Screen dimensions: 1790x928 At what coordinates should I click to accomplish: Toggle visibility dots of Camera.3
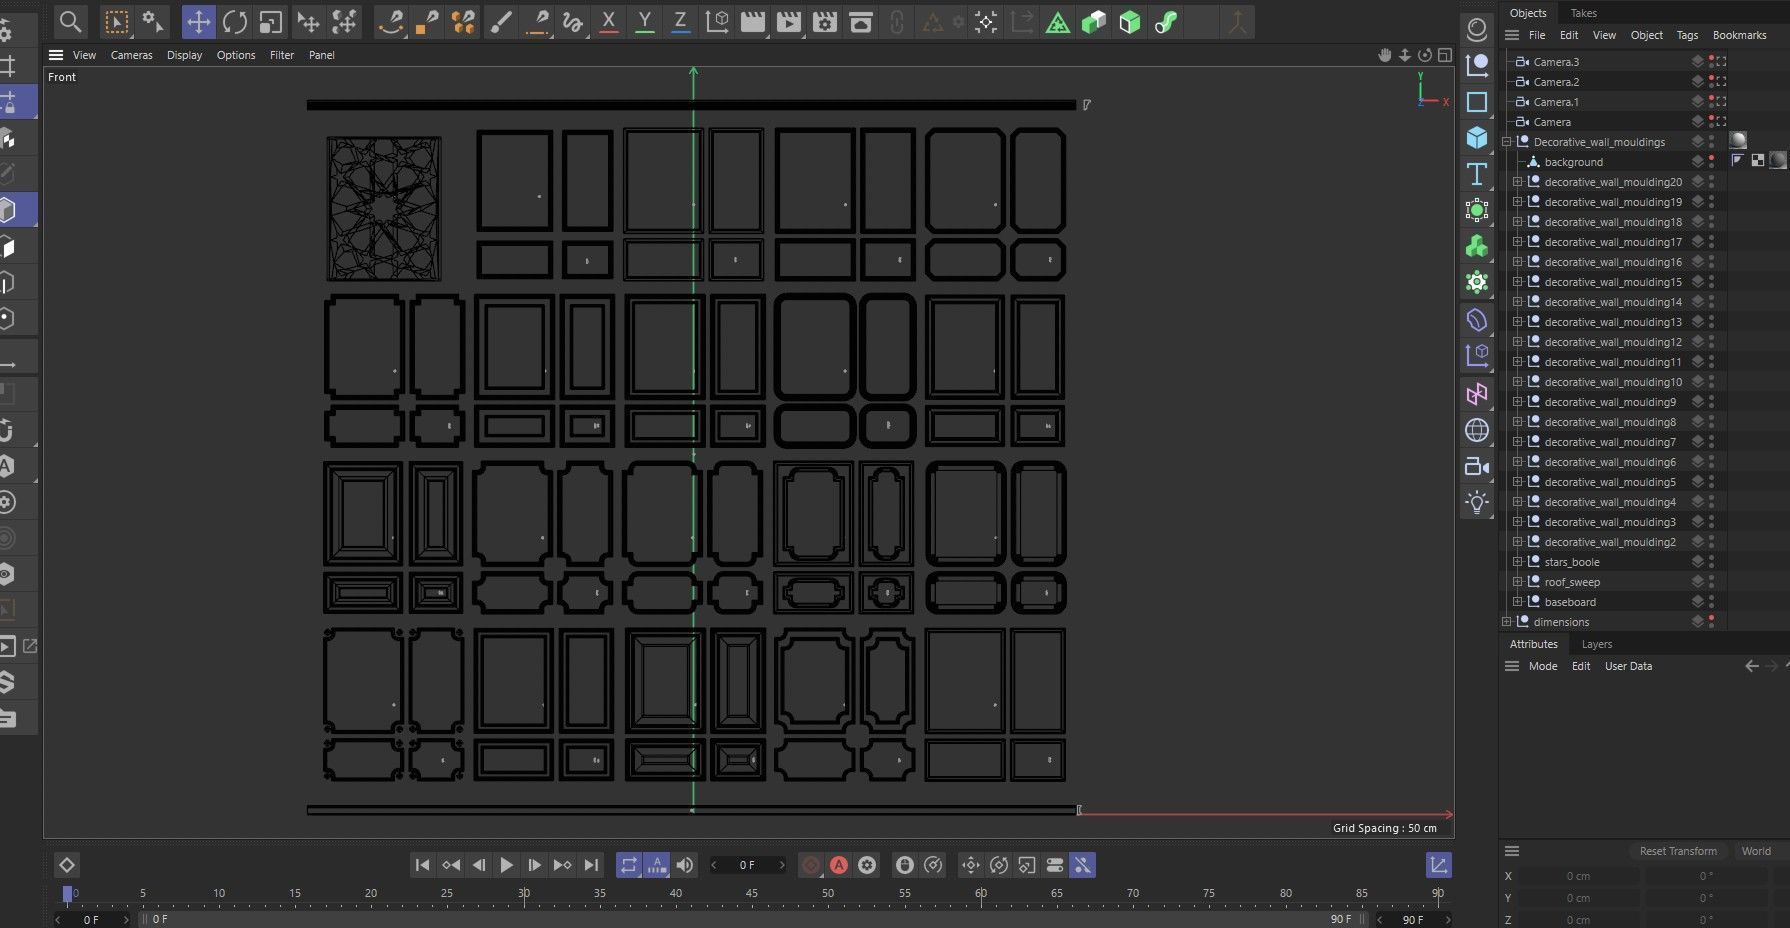click(x=1711, y=62)
